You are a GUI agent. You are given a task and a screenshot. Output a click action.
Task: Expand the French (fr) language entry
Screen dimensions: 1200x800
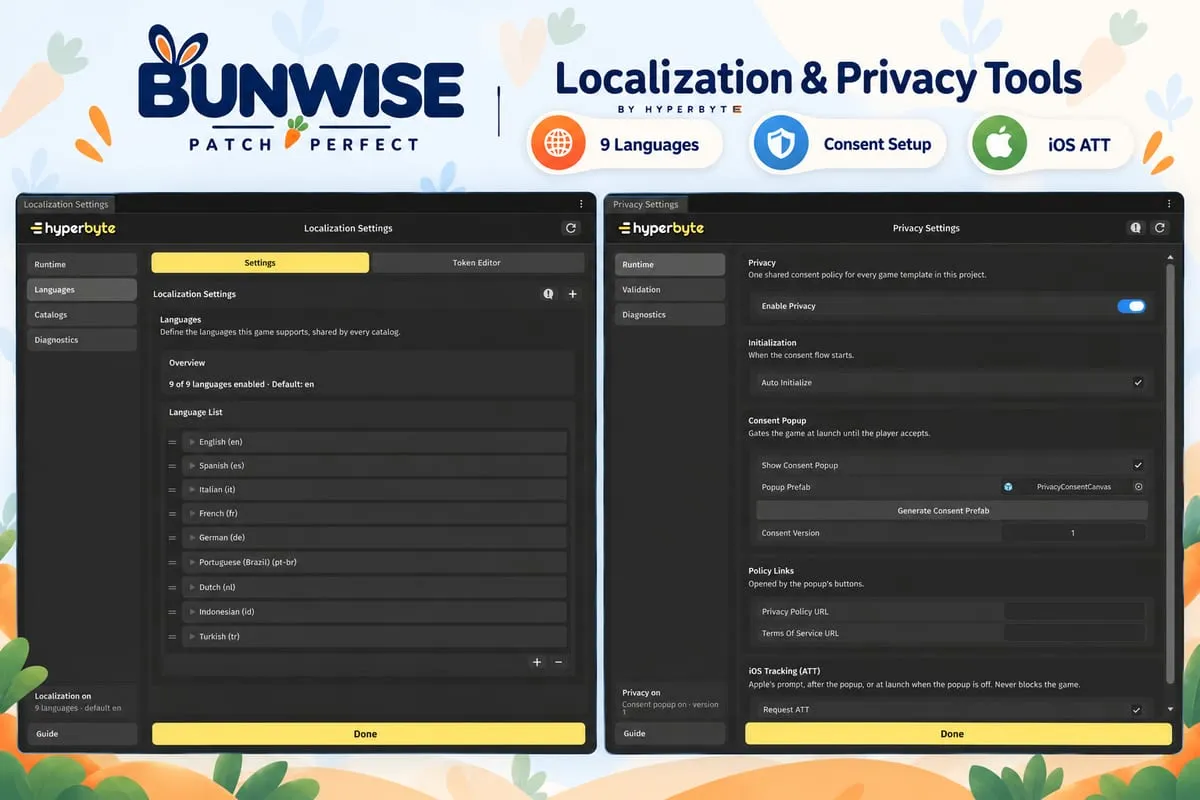coord(191,514)
